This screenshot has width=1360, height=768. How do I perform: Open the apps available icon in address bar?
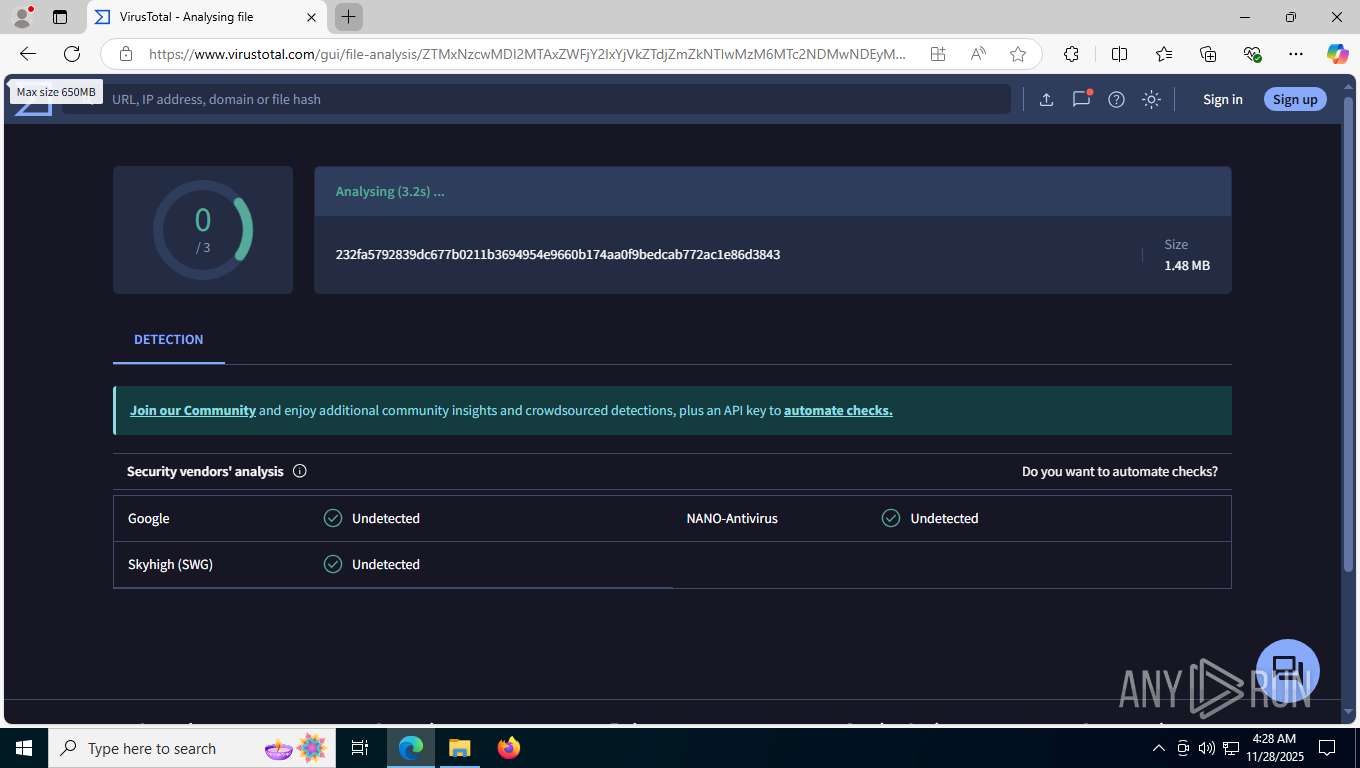coord(938,54)
